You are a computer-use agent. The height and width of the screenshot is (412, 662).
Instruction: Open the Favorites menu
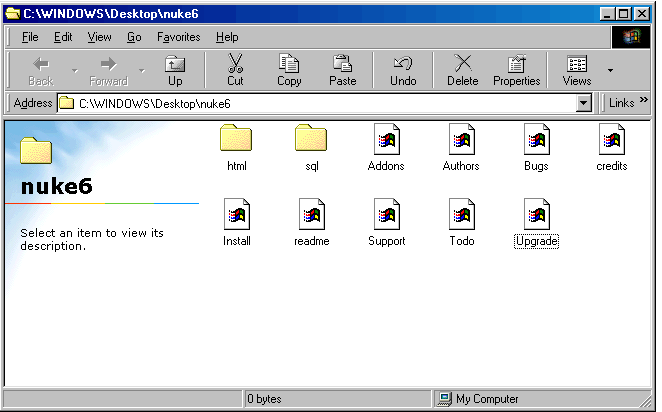(x=178, y=37)
